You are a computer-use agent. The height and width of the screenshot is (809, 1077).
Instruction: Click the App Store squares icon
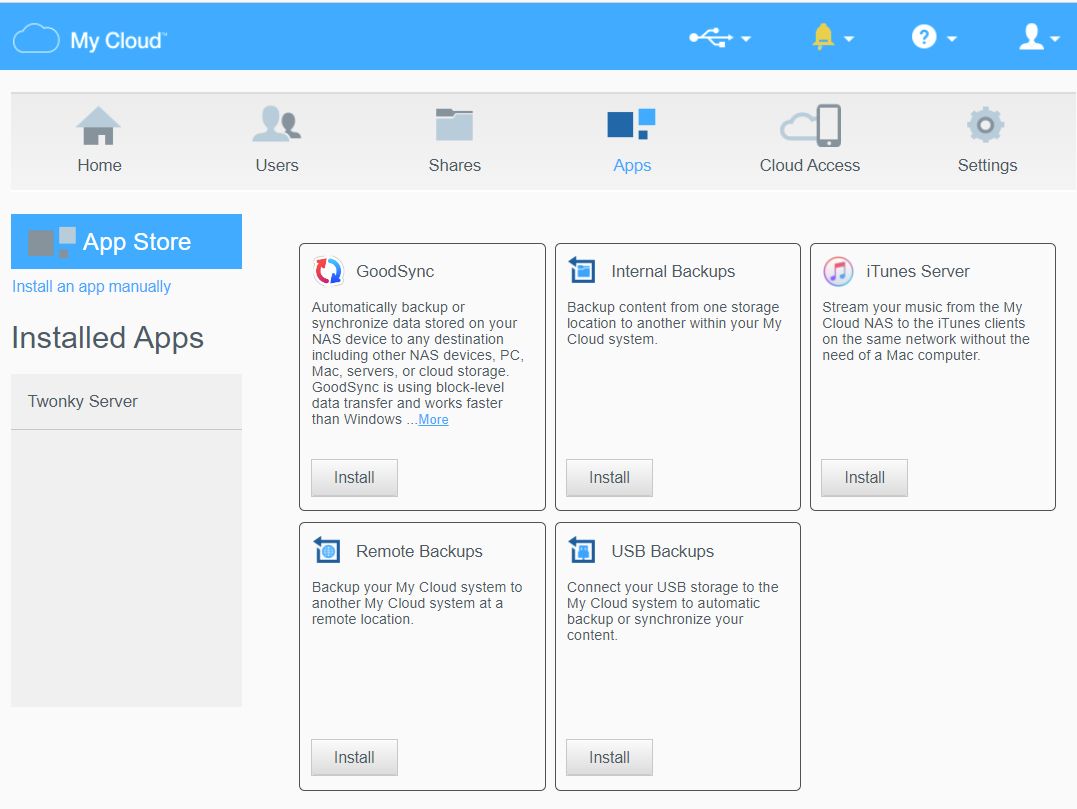[x=52, y=242]
